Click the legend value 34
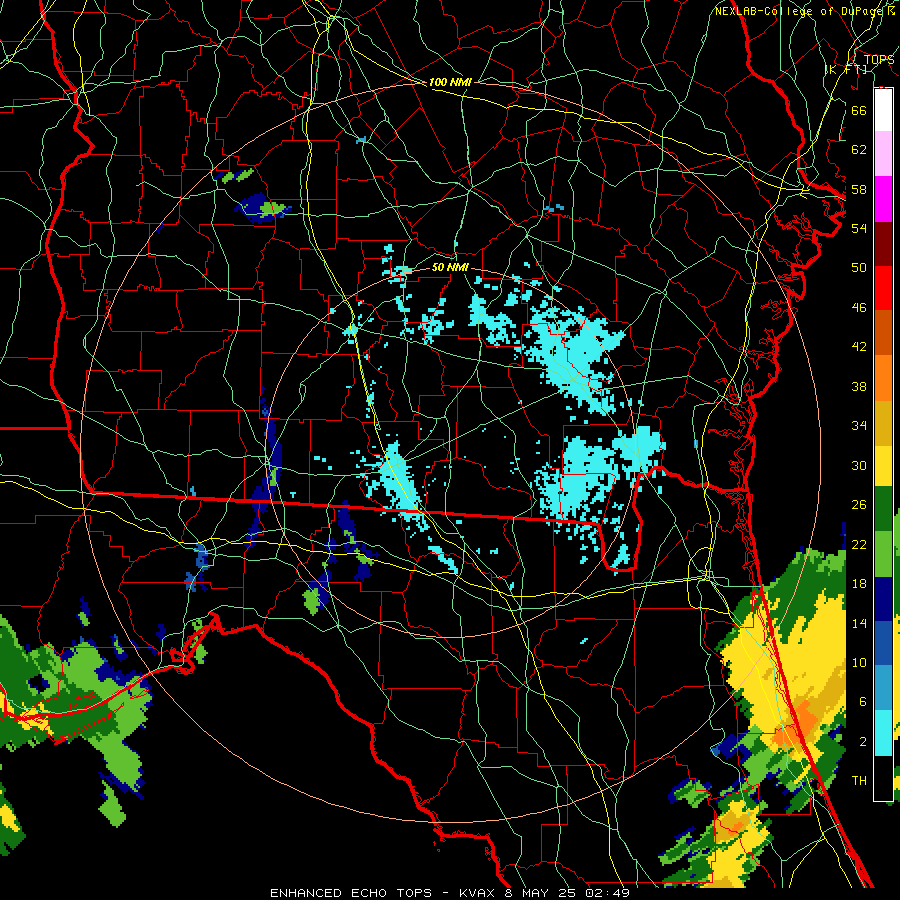 tap(859, 426)
